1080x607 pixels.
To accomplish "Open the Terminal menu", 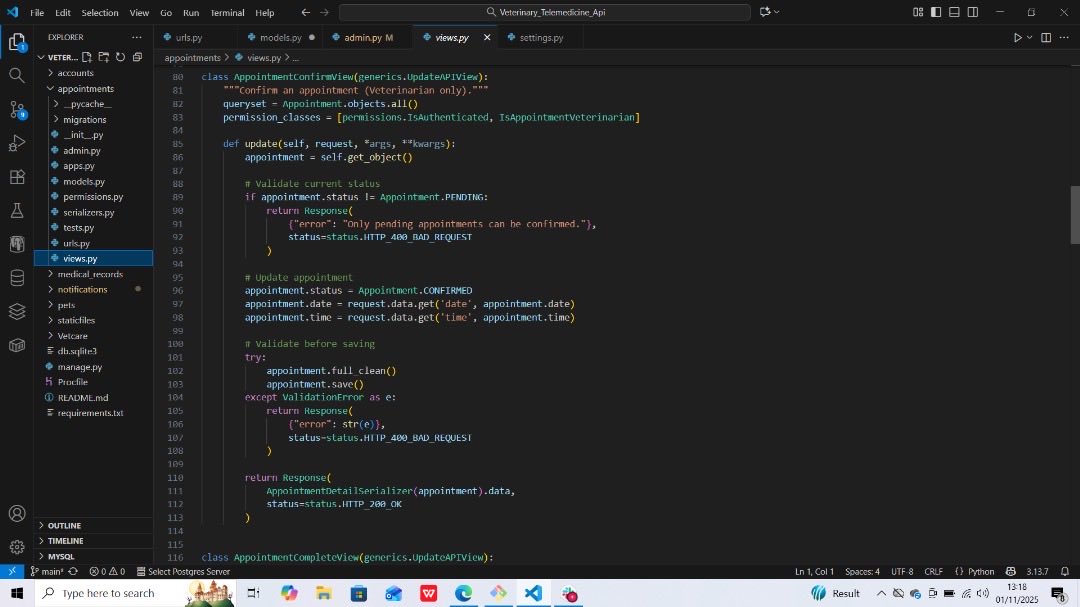I will coord(227,12).
